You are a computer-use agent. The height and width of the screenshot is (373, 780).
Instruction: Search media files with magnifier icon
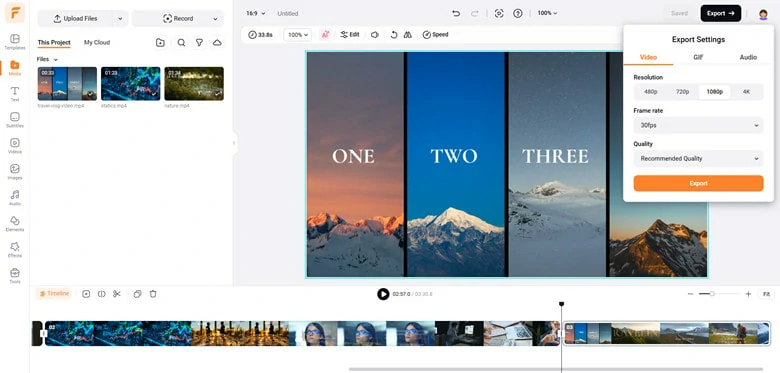click(182, 43)
